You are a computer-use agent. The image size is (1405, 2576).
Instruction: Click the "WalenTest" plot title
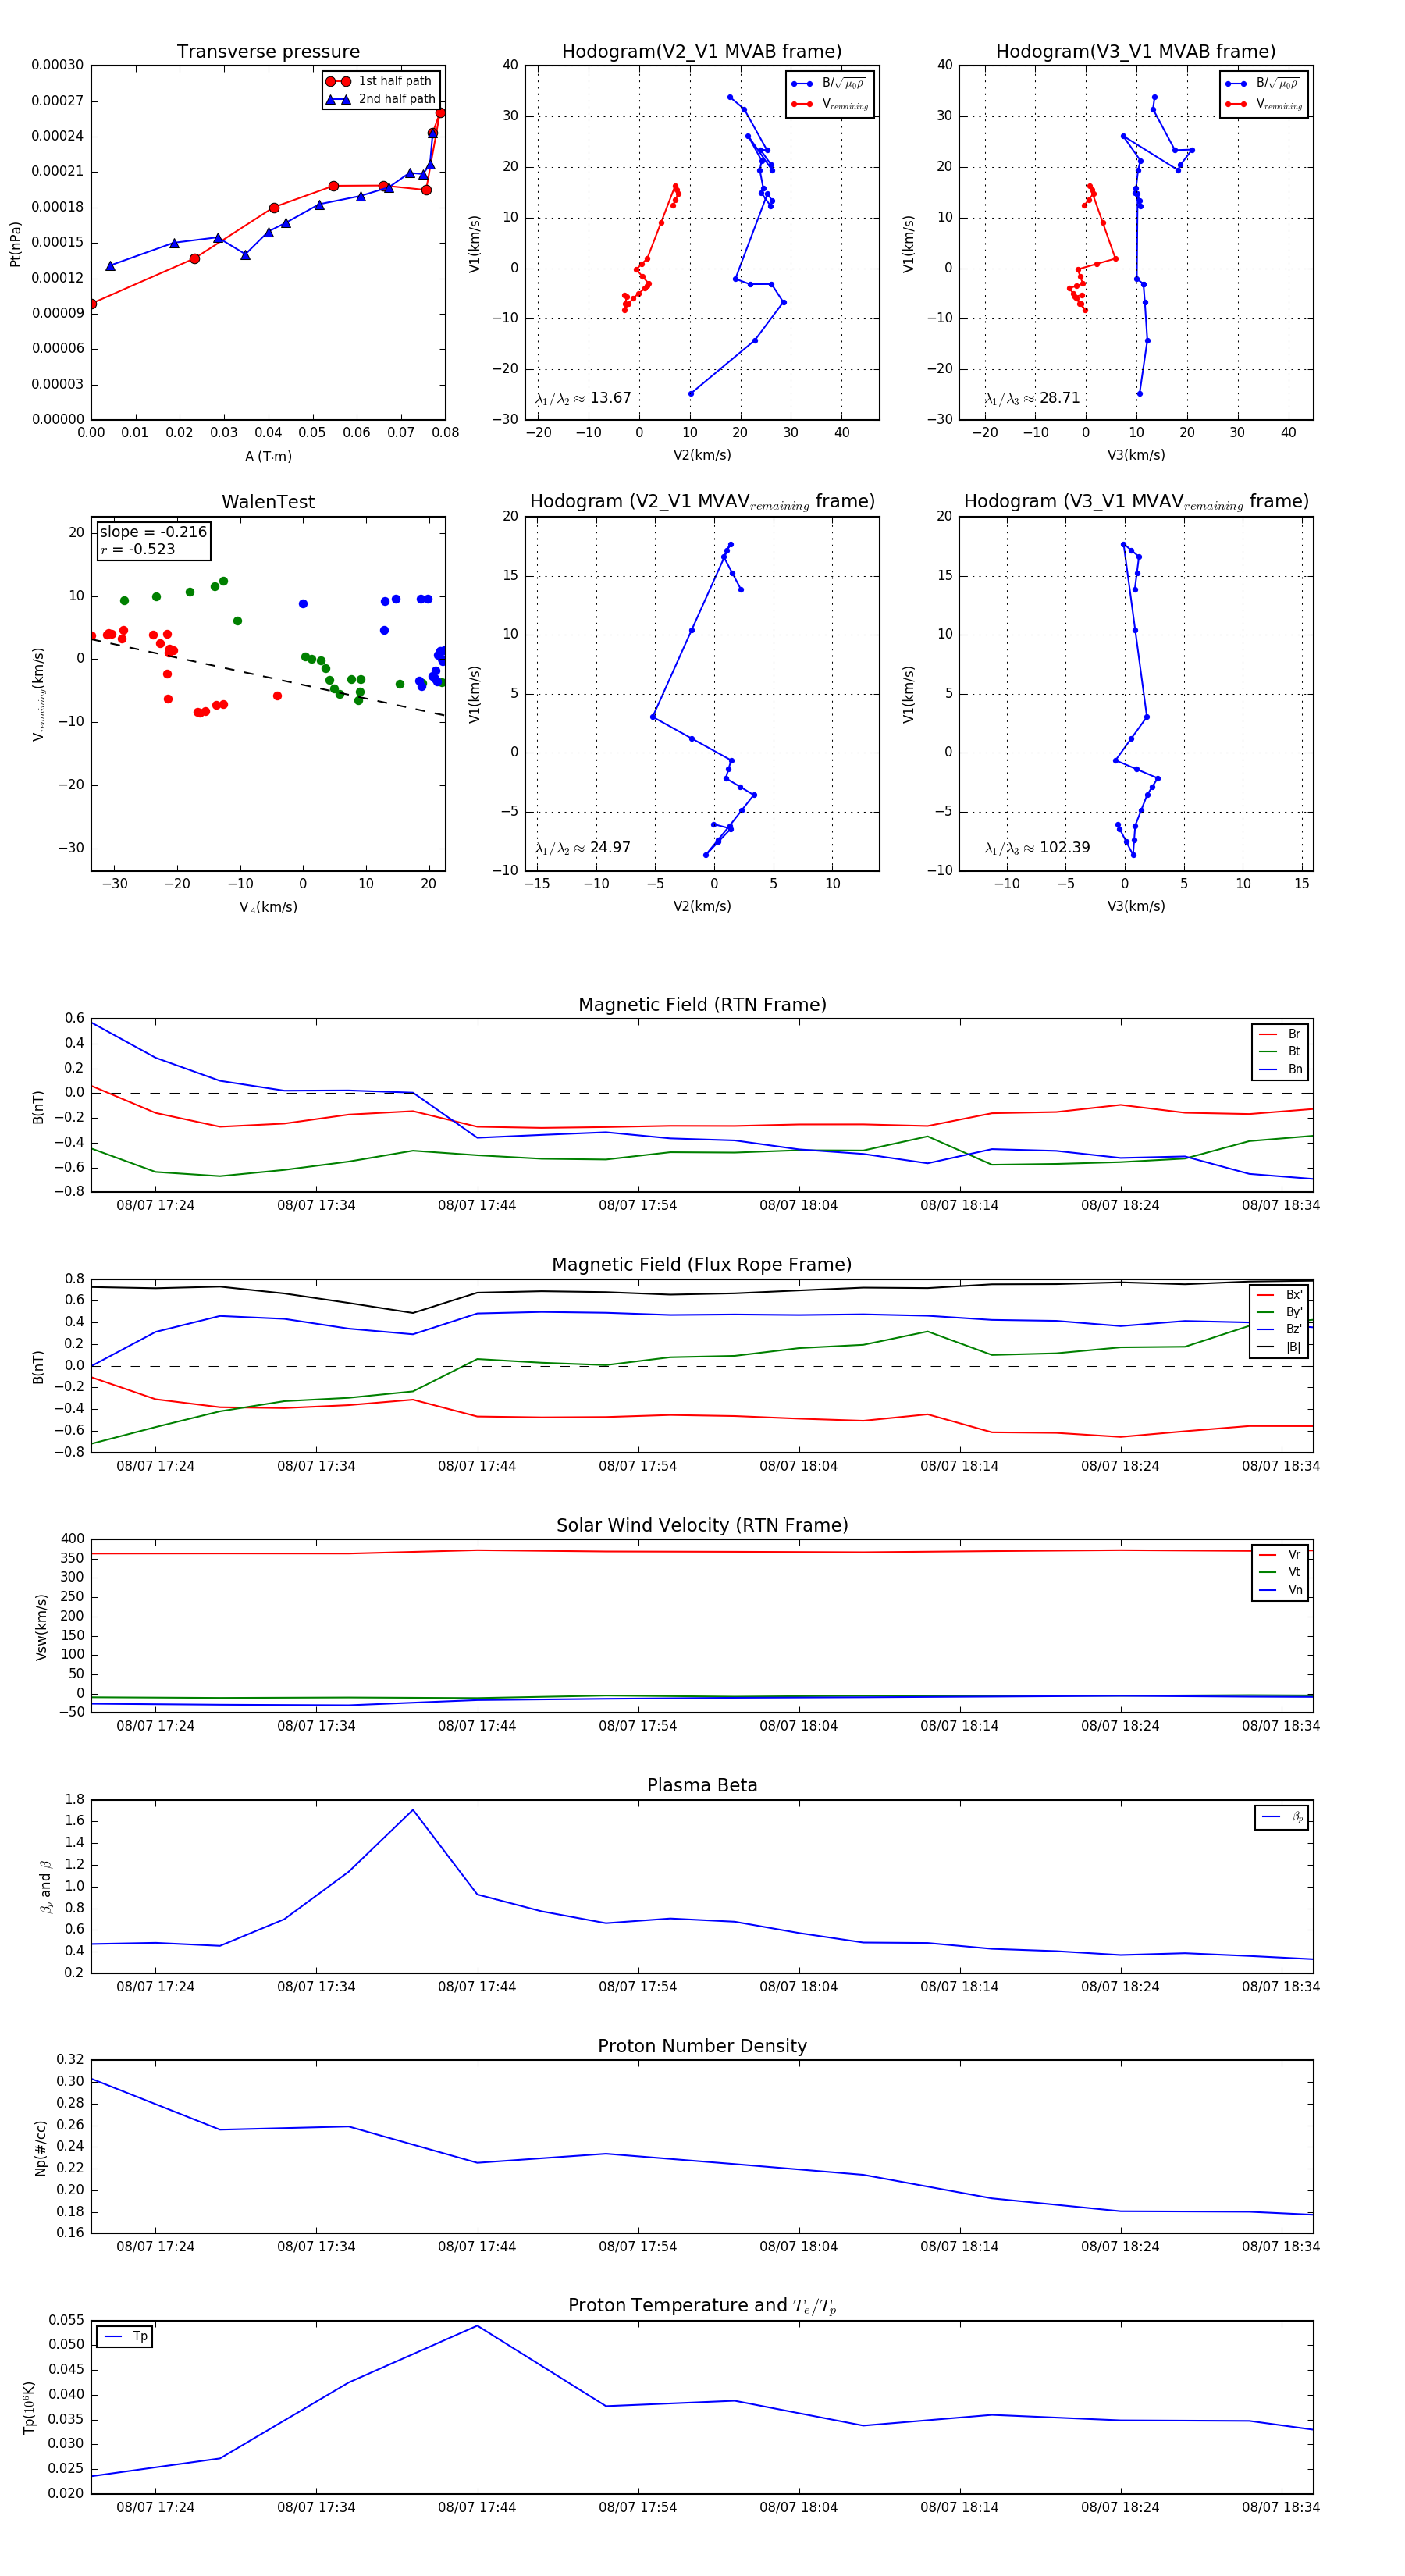click(x=268, y=502)
